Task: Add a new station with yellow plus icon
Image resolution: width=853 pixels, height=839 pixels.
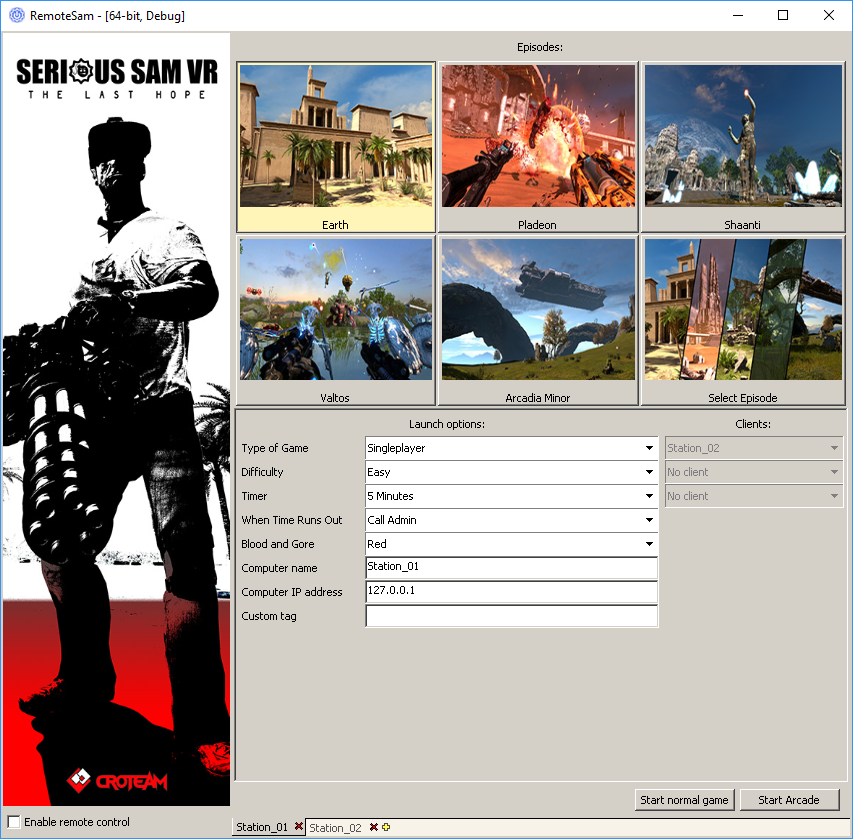Action: (386, 827)
